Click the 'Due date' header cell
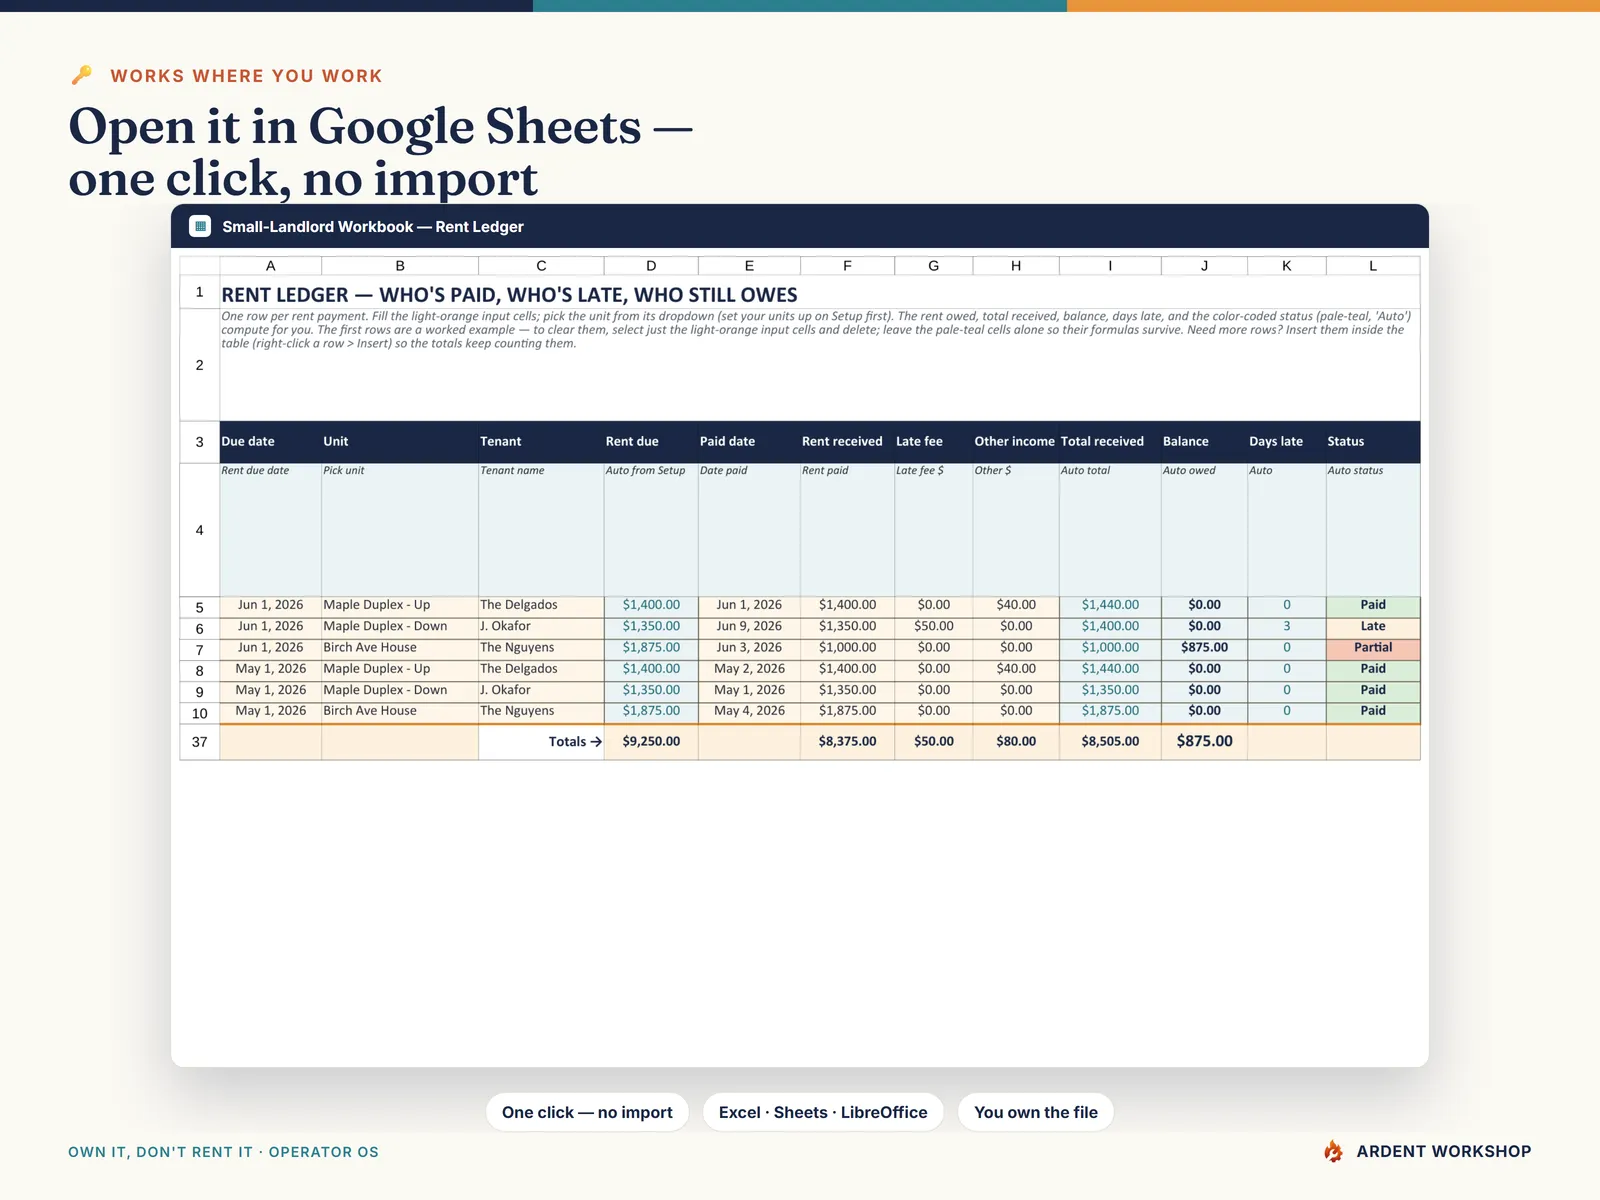The width and height of the screenshot is (1600, 1200). pos(270,441)
